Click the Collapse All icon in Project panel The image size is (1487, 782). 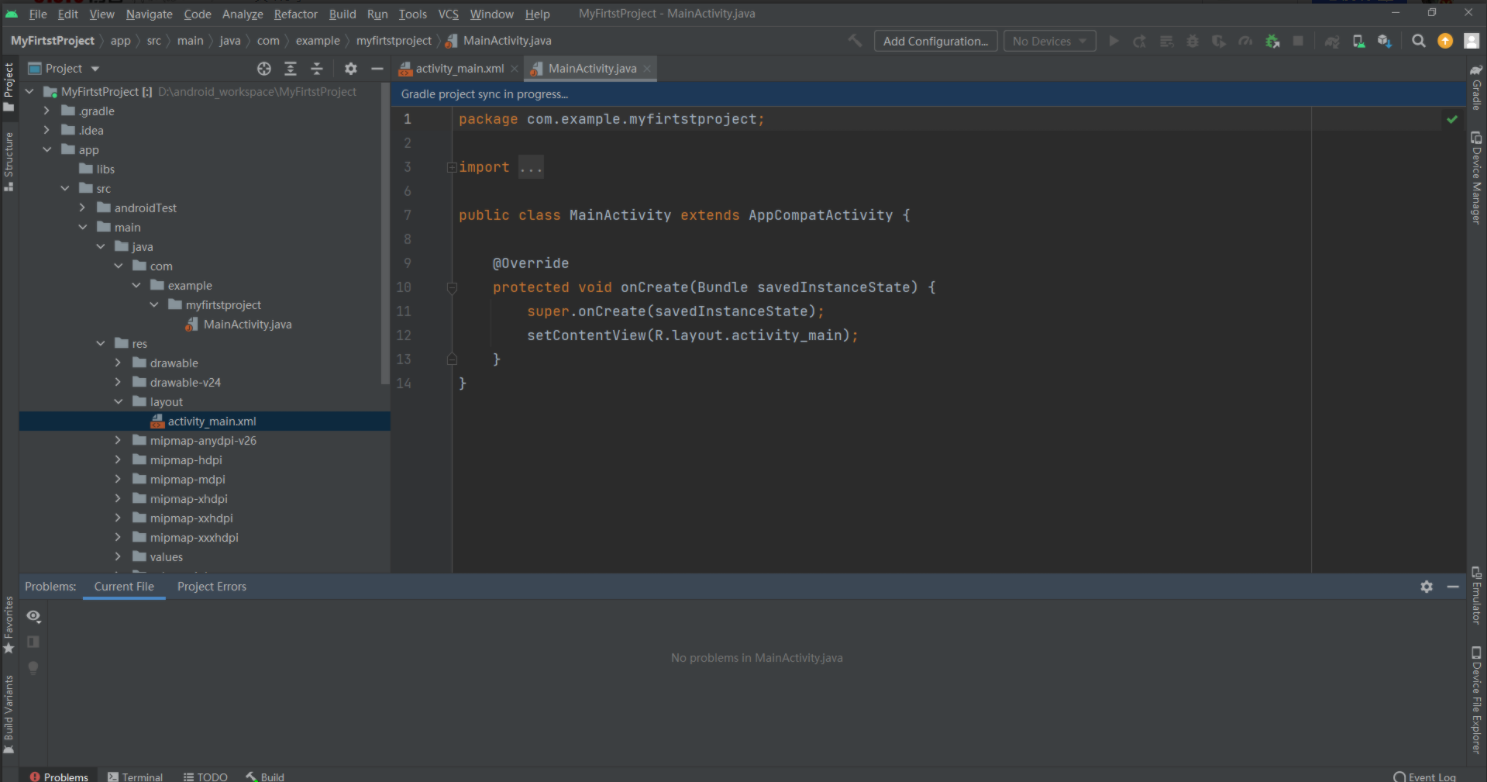click(317, 69)
